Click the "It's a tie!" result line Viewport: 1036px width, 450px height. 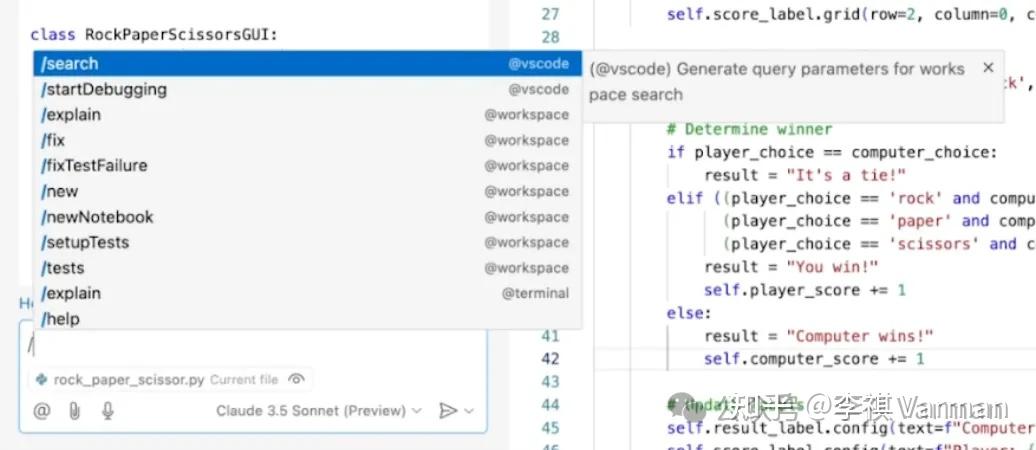click(x=805, y=175)
